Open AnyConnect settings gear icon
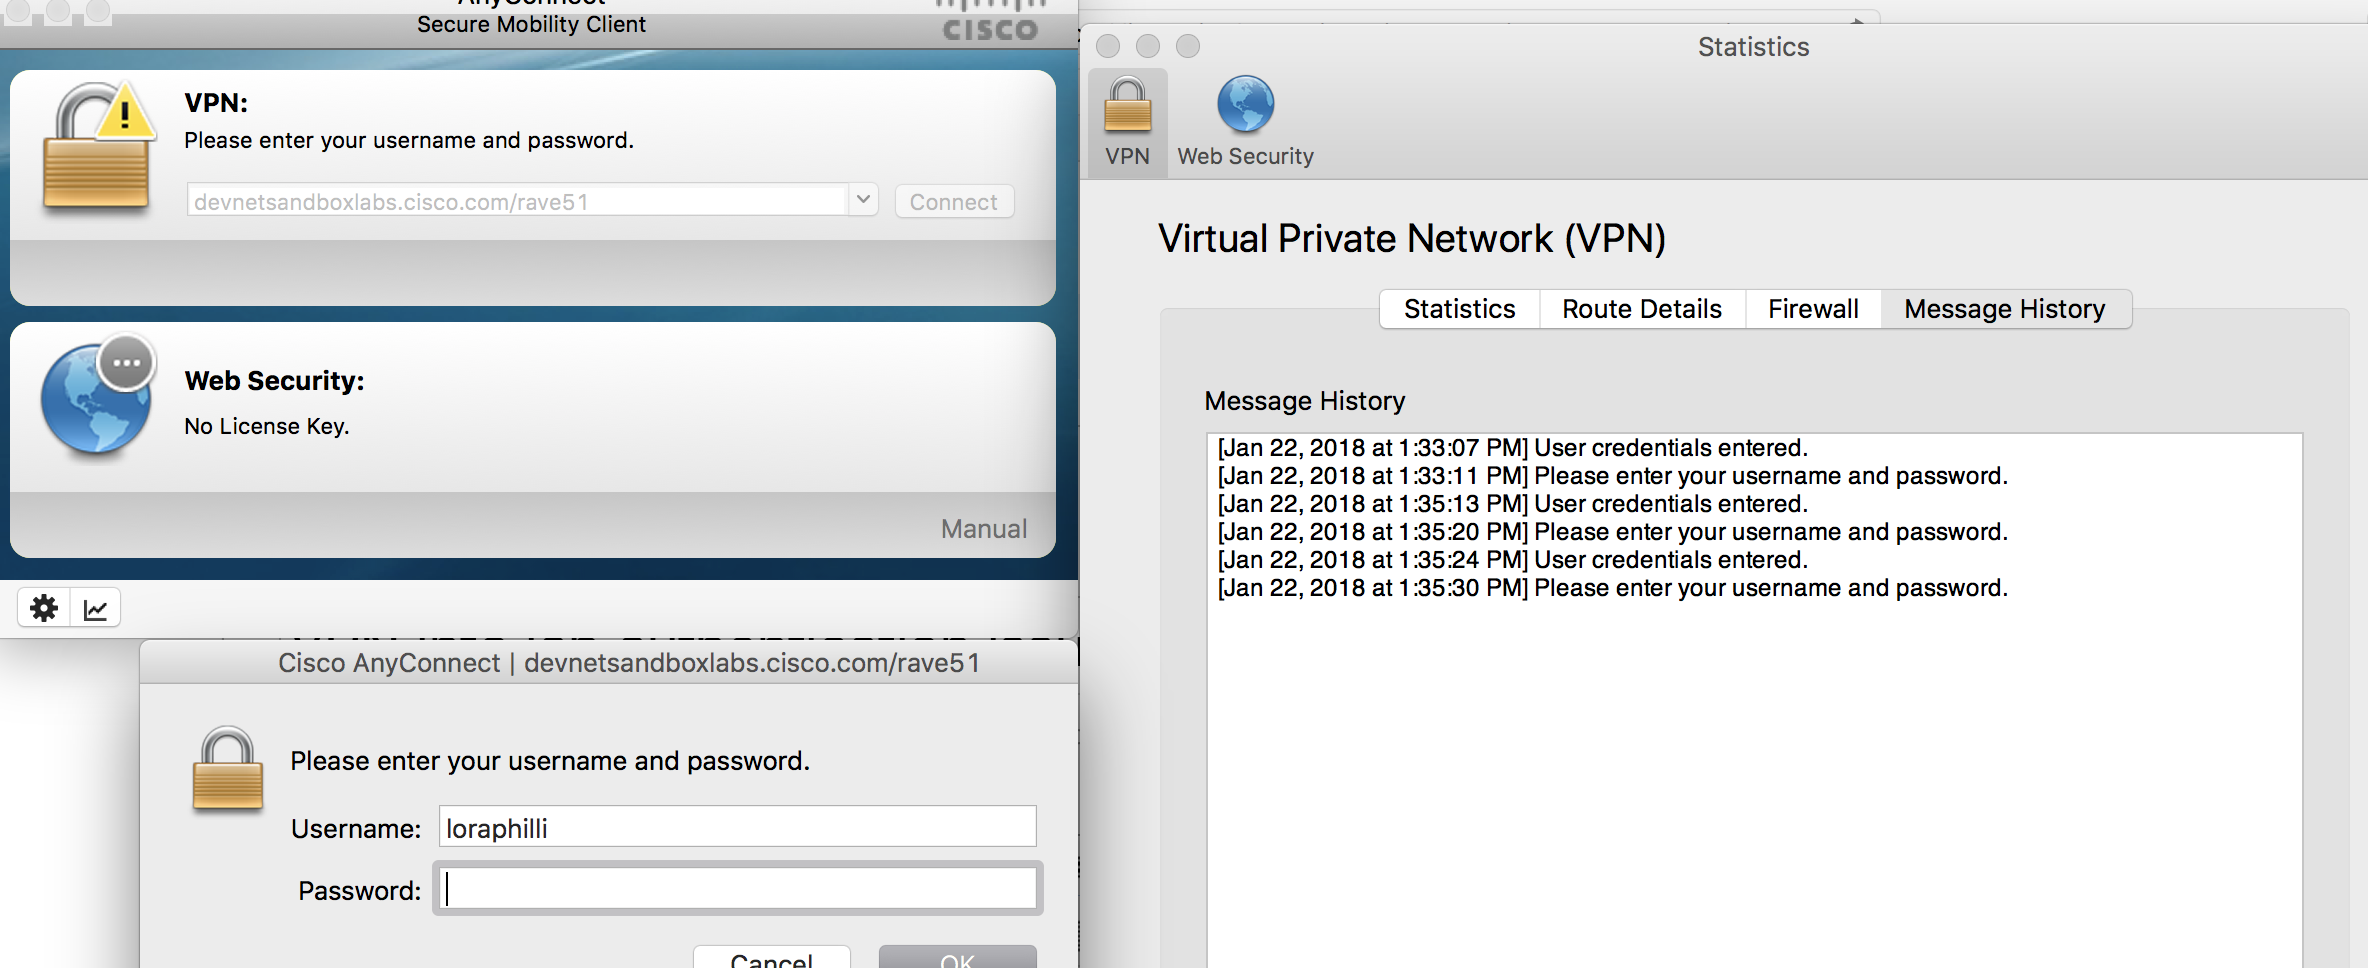The width and height of the screenshot is (2368, 968). click(x=44, y=608)
